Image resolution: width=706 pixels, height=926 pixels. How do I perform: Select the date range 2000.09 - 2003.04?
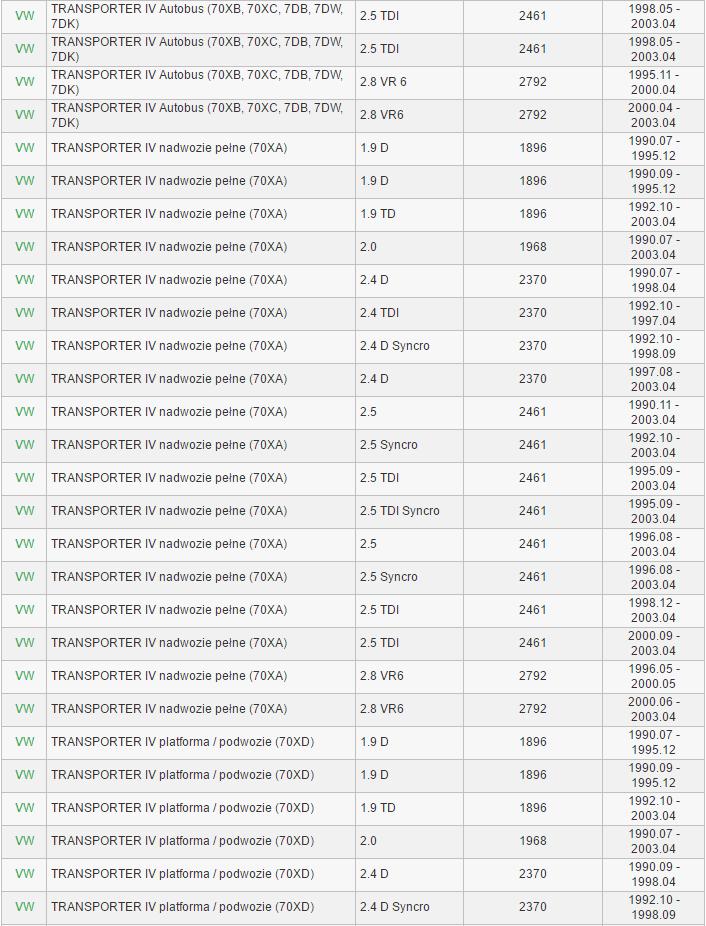653,643
